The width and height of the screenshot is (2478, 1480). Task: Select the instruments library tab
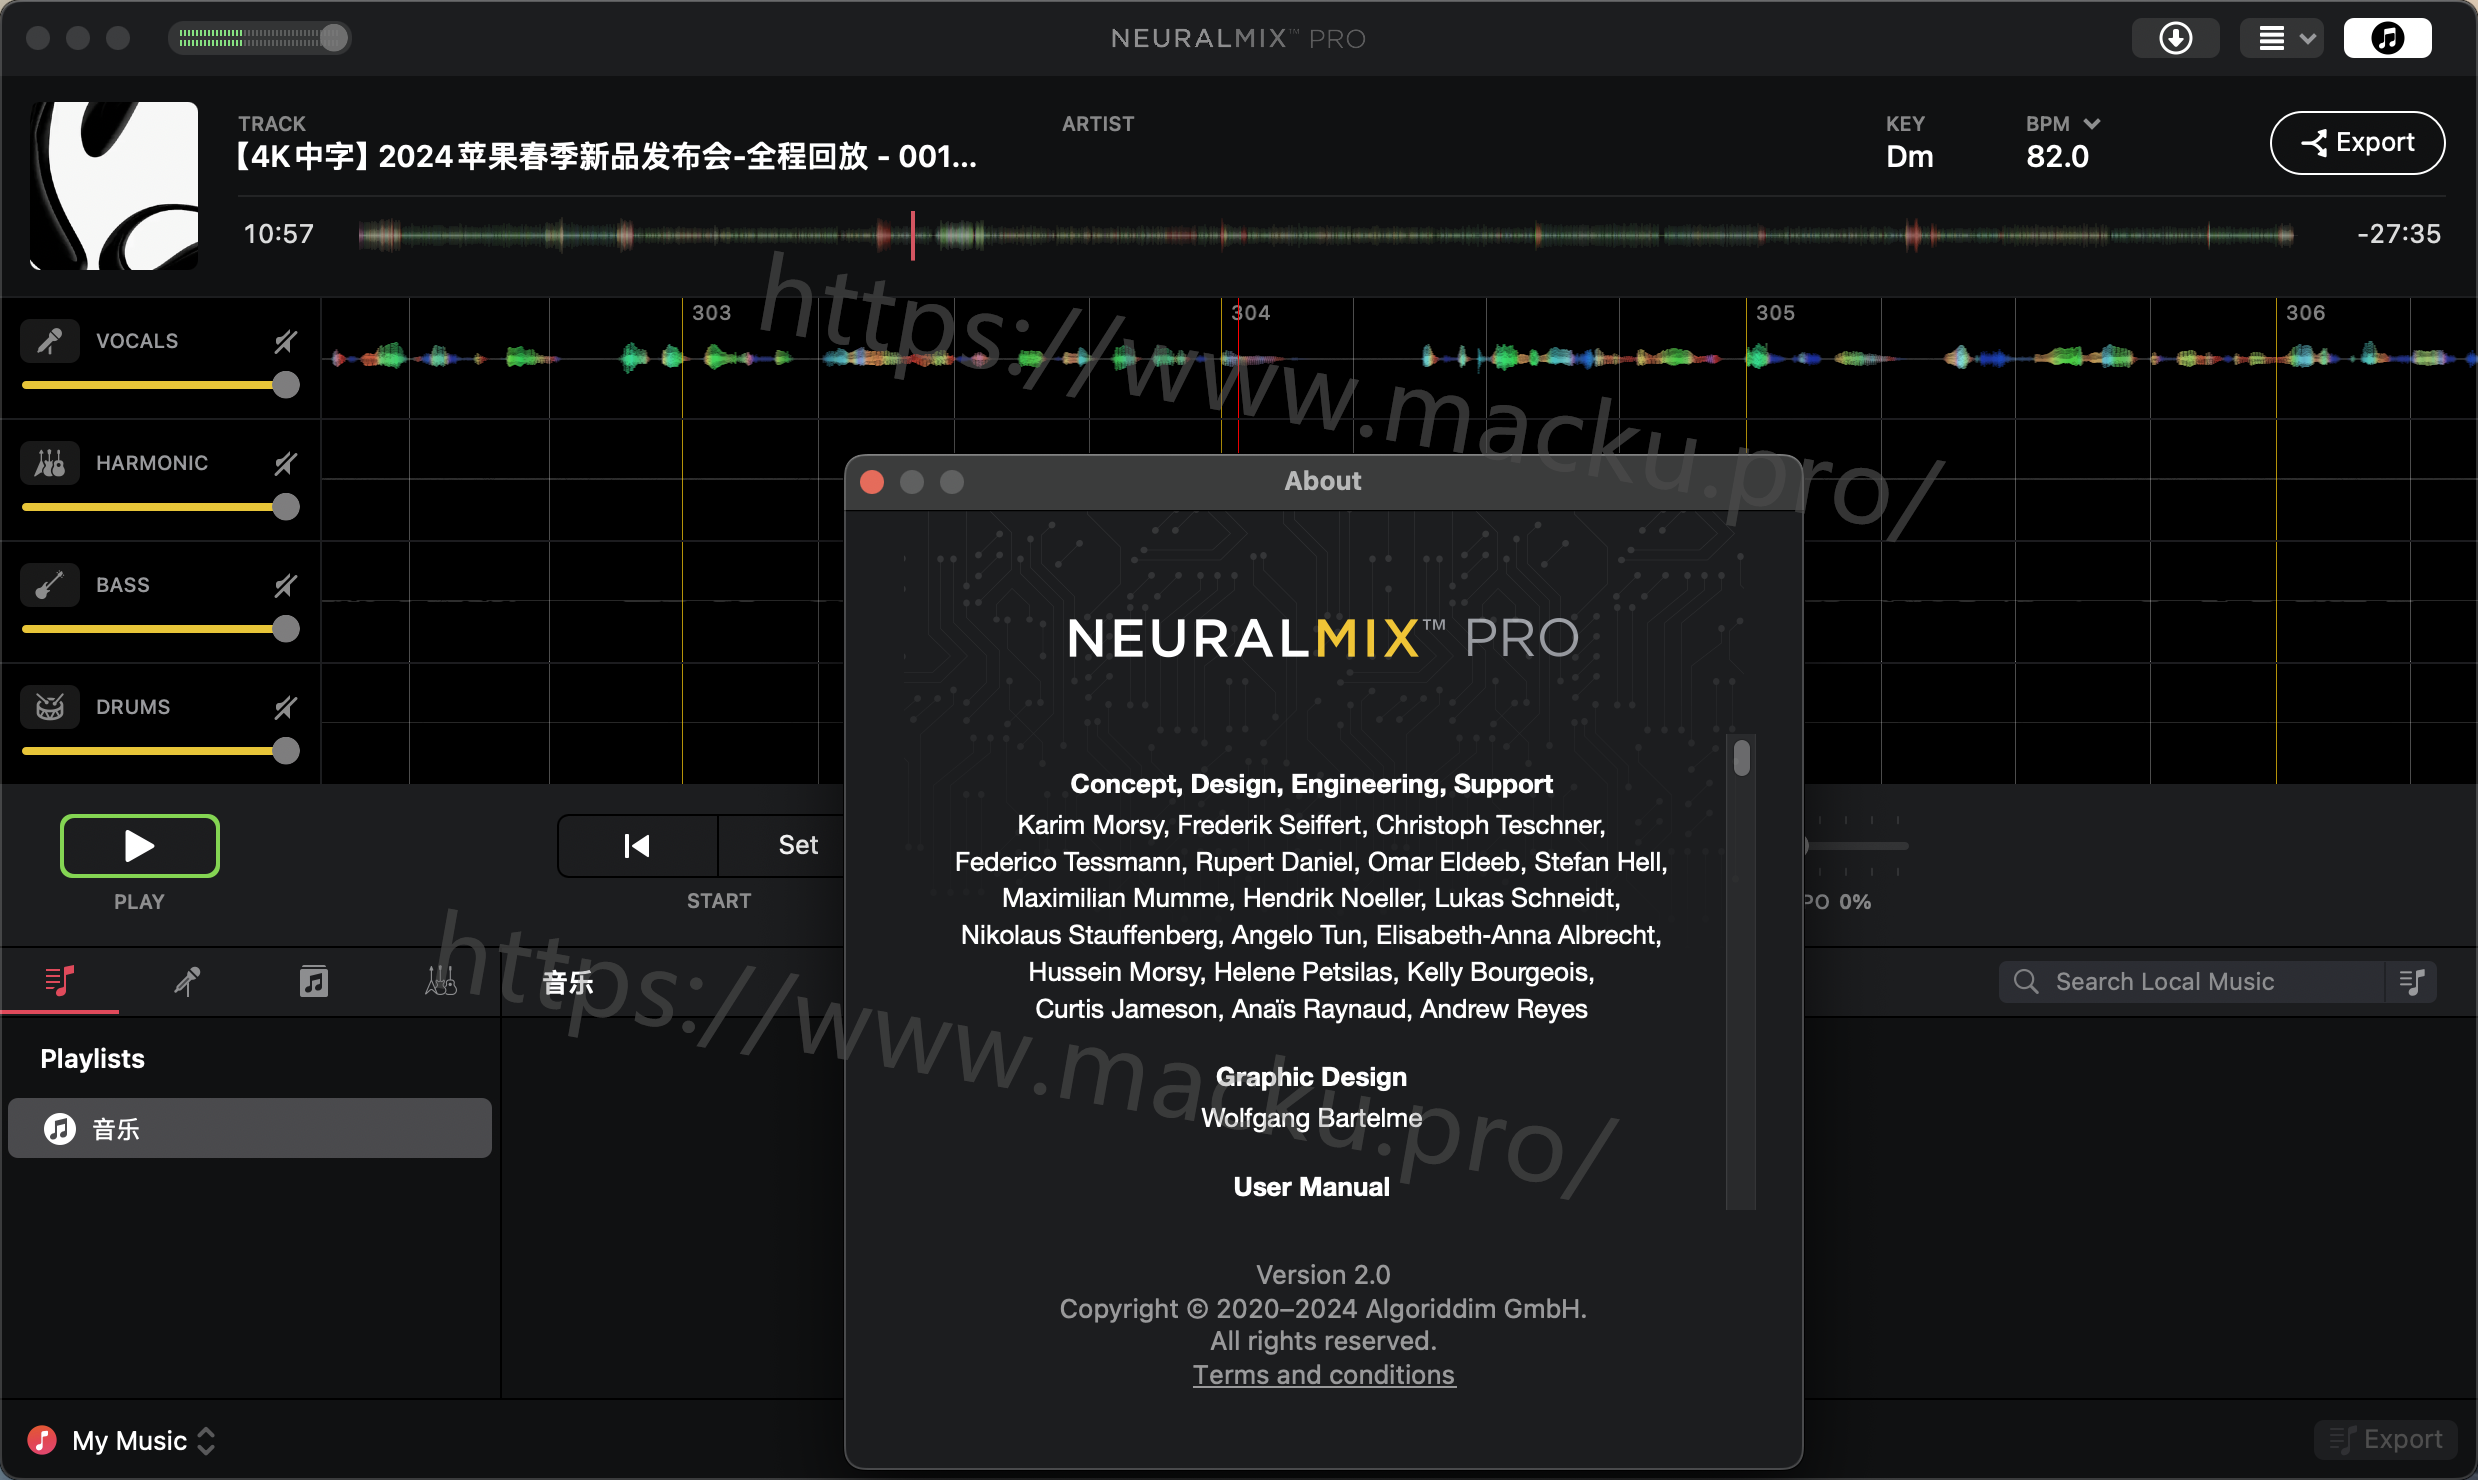point(441,981)
